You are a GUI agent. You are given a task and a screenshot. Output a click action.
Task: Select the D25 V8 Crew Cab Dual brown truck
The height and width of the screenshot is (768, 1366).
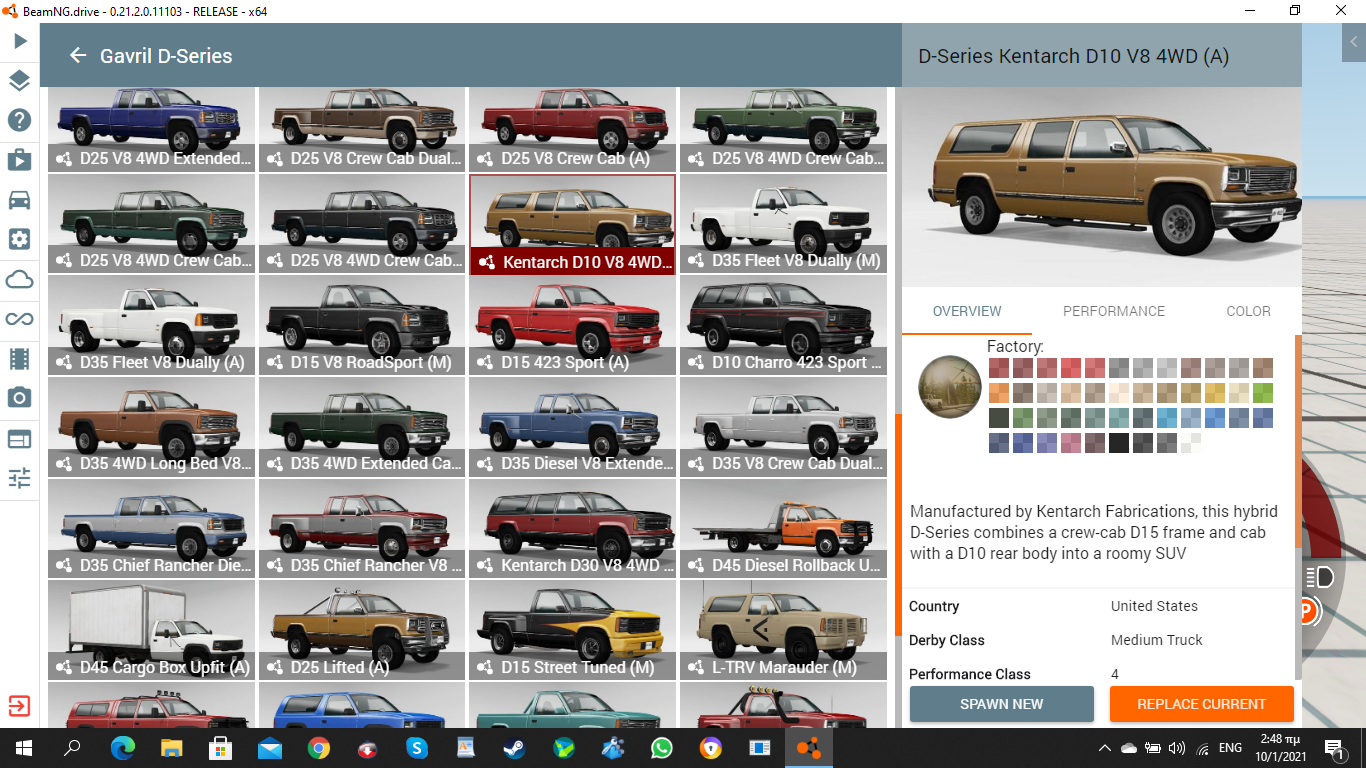362,129
